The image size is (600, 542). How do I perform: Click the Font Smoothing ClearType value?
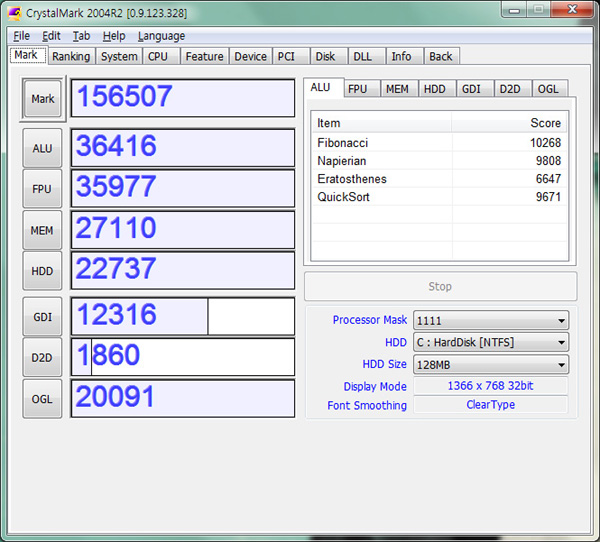pyautogui.click(x=491, y=405)
